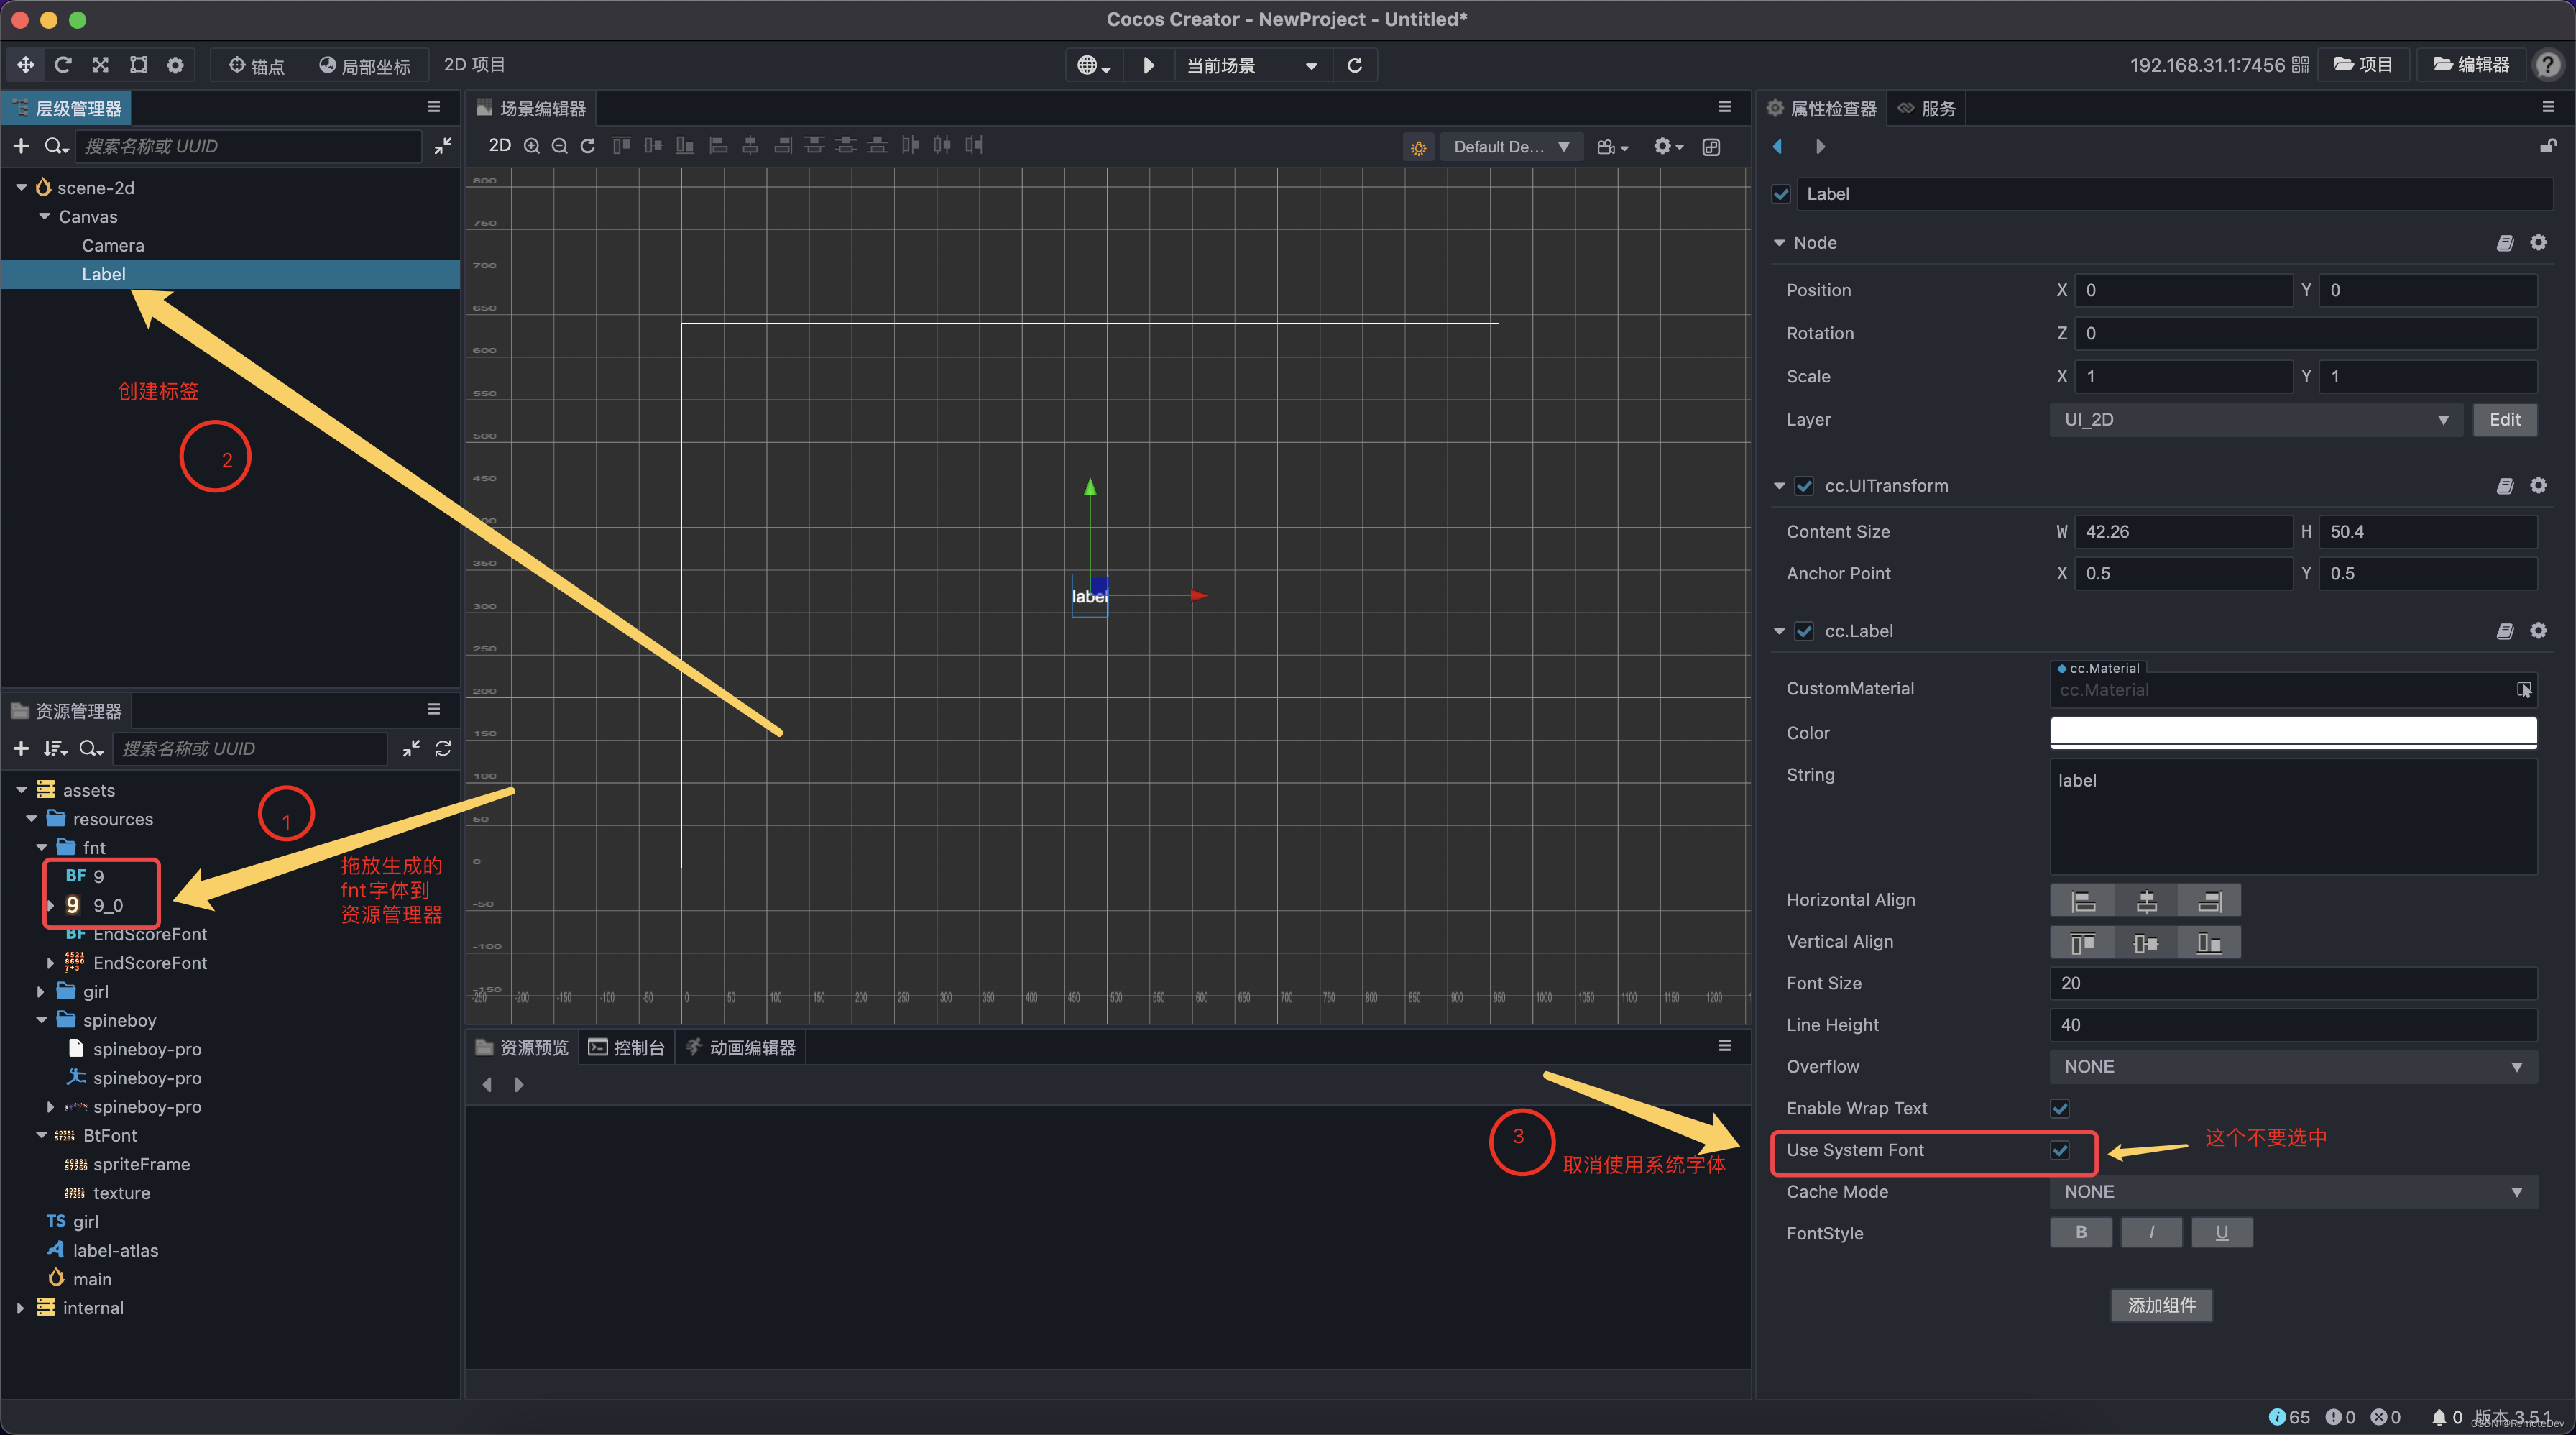
Task: Click the 添加组件 add component button
Action: click(2161, 1305)
